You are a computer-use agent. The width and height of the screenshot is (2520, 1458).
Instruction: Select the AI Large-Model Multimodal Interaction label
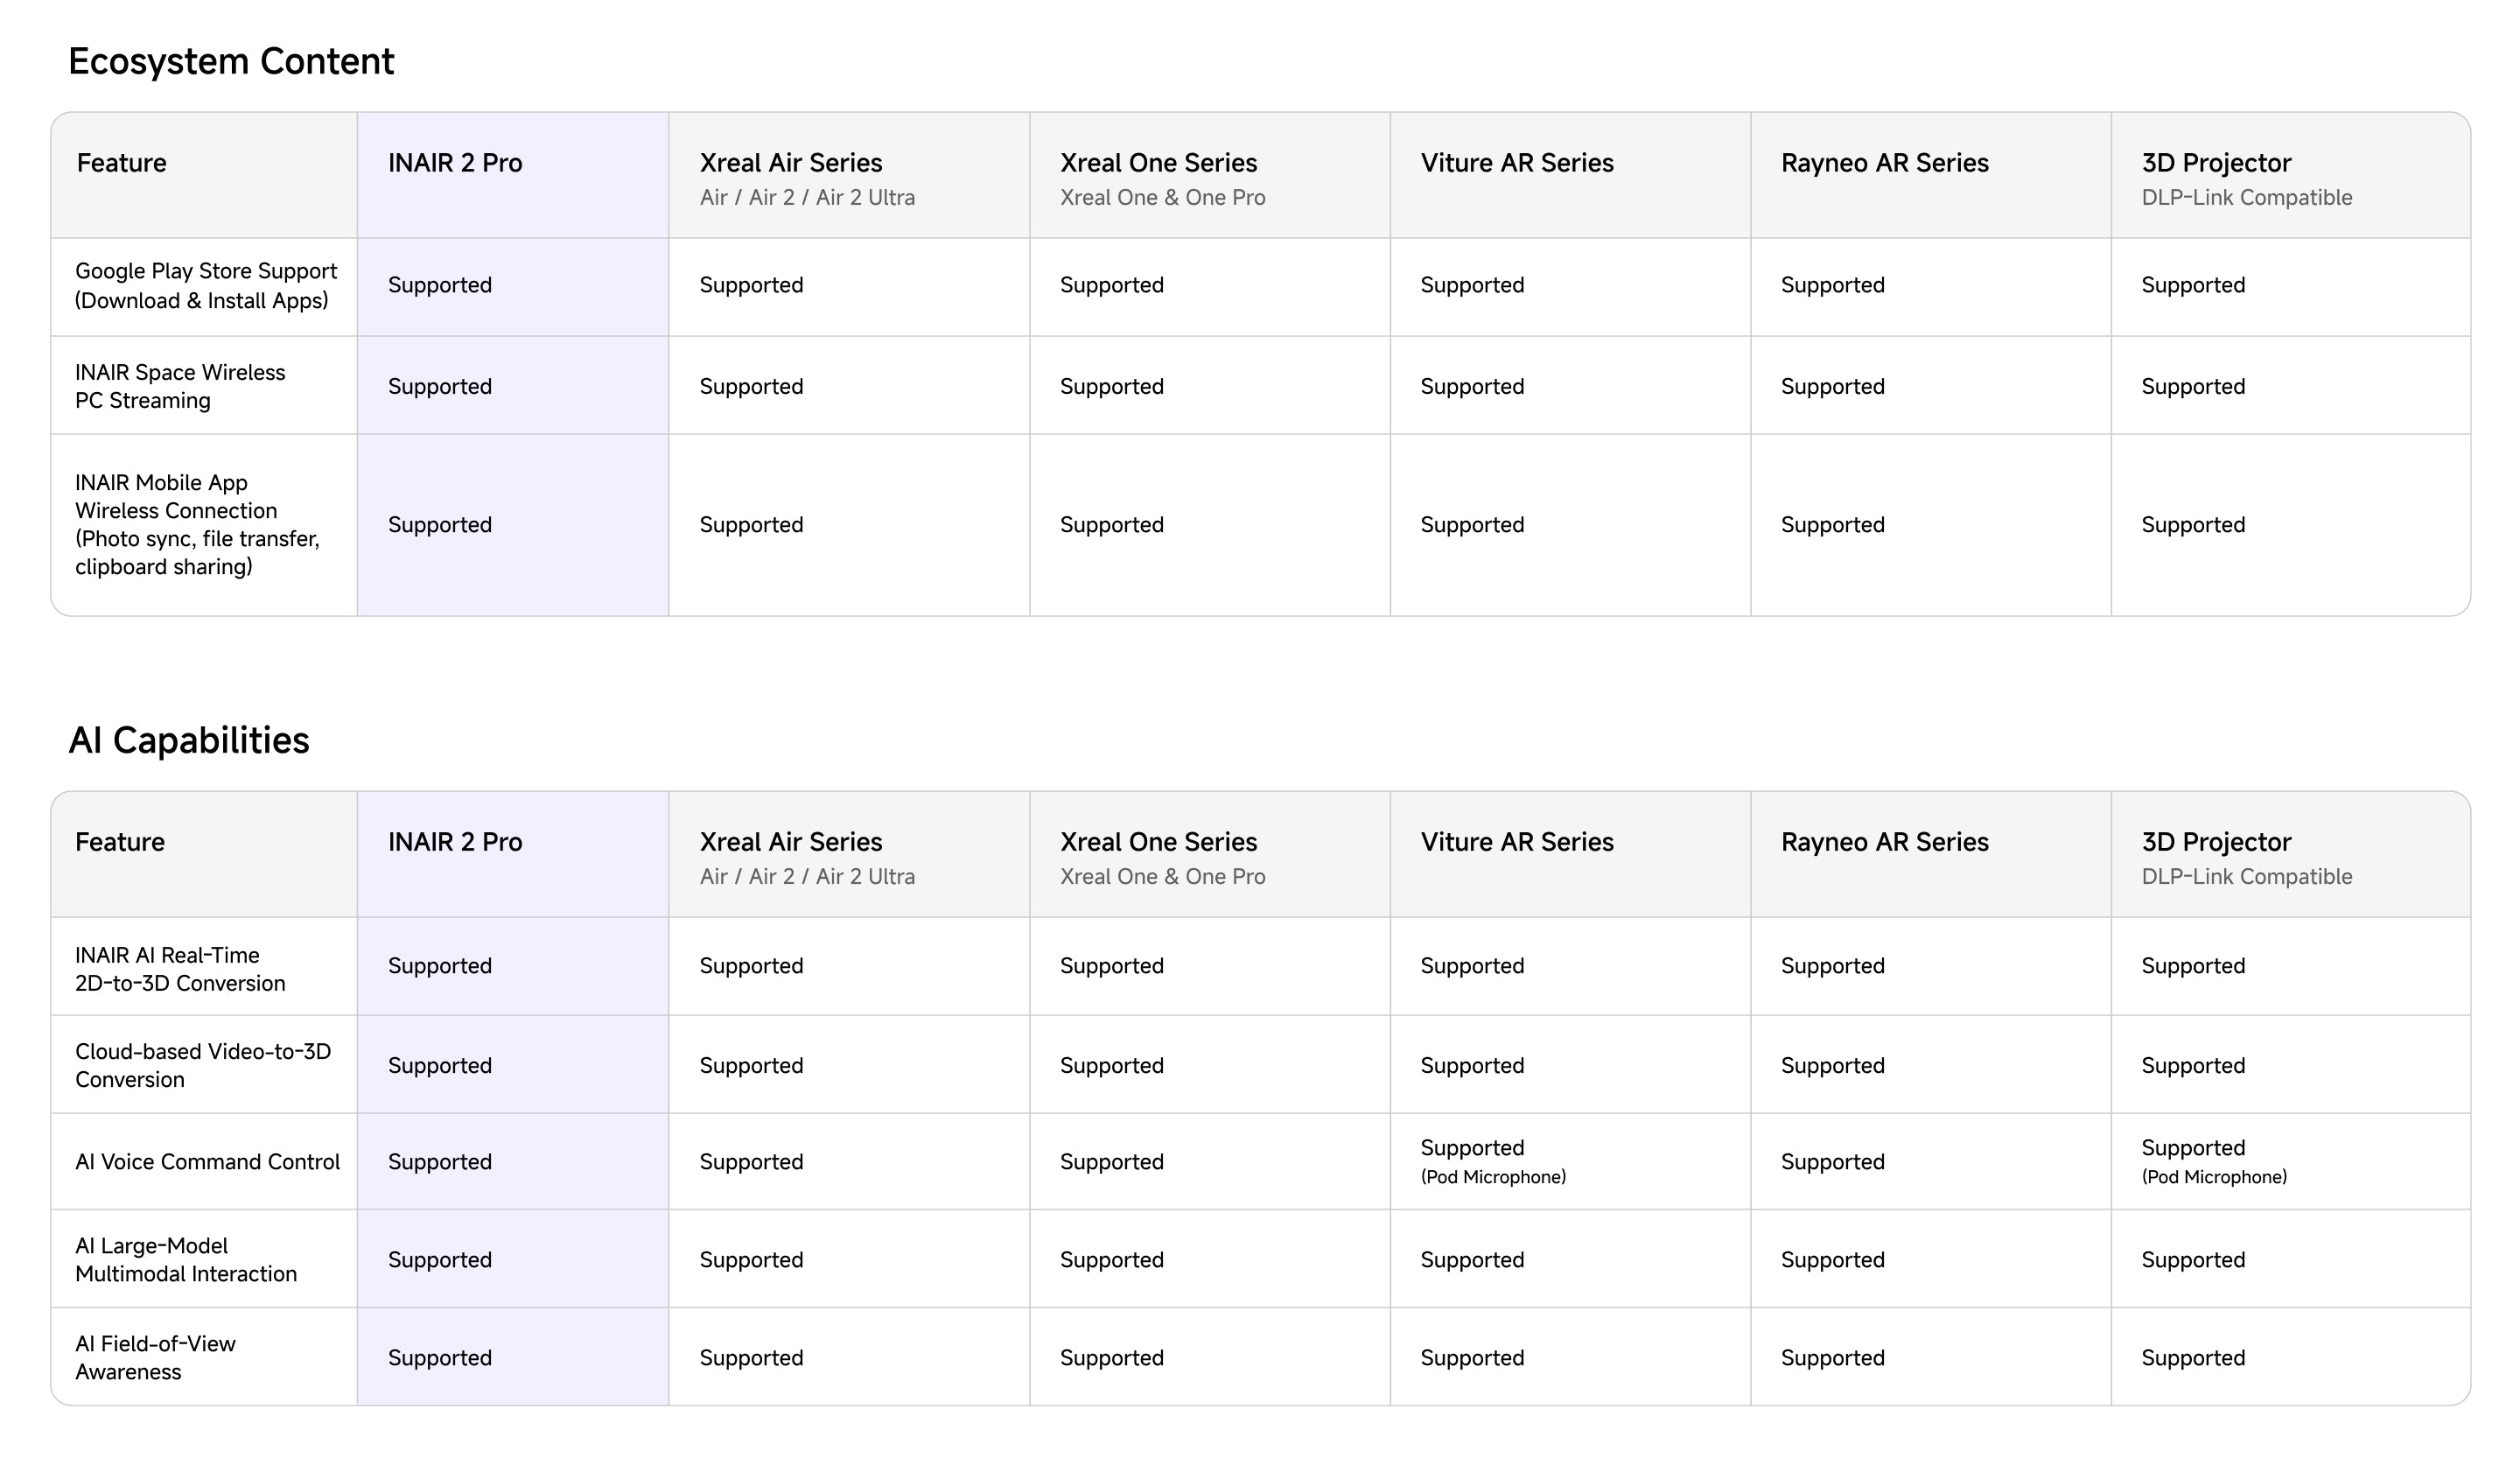(186, 1260)
